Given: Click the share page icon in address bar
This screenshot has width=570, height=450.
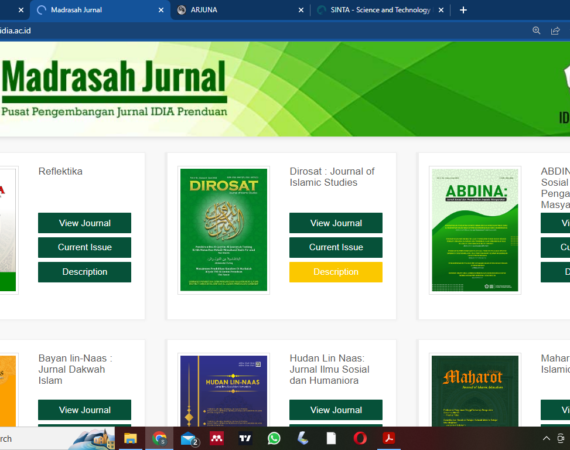Looking at the screenshot, I should (x=555, y=31).
